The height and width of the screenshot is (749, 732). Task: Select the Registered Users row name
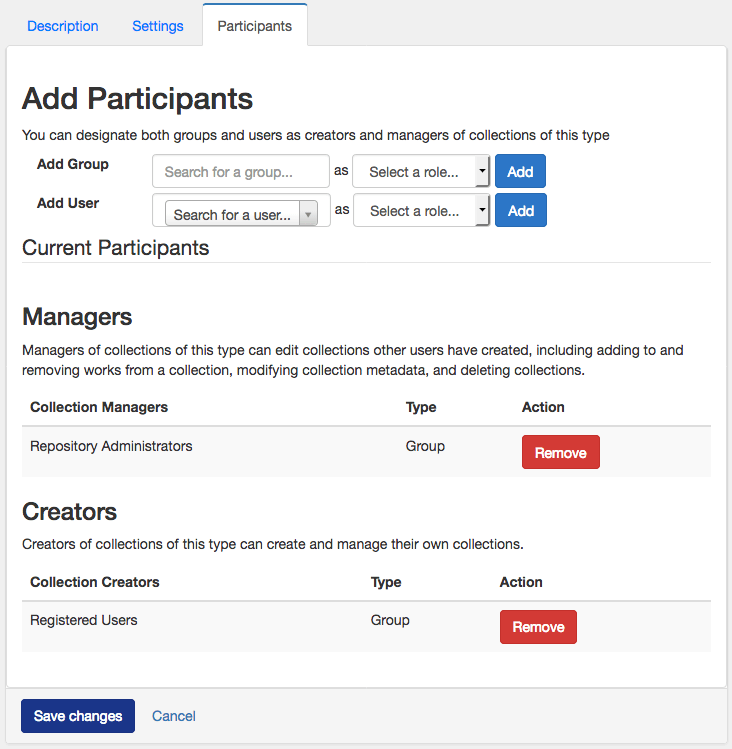[x=84, y=620]
